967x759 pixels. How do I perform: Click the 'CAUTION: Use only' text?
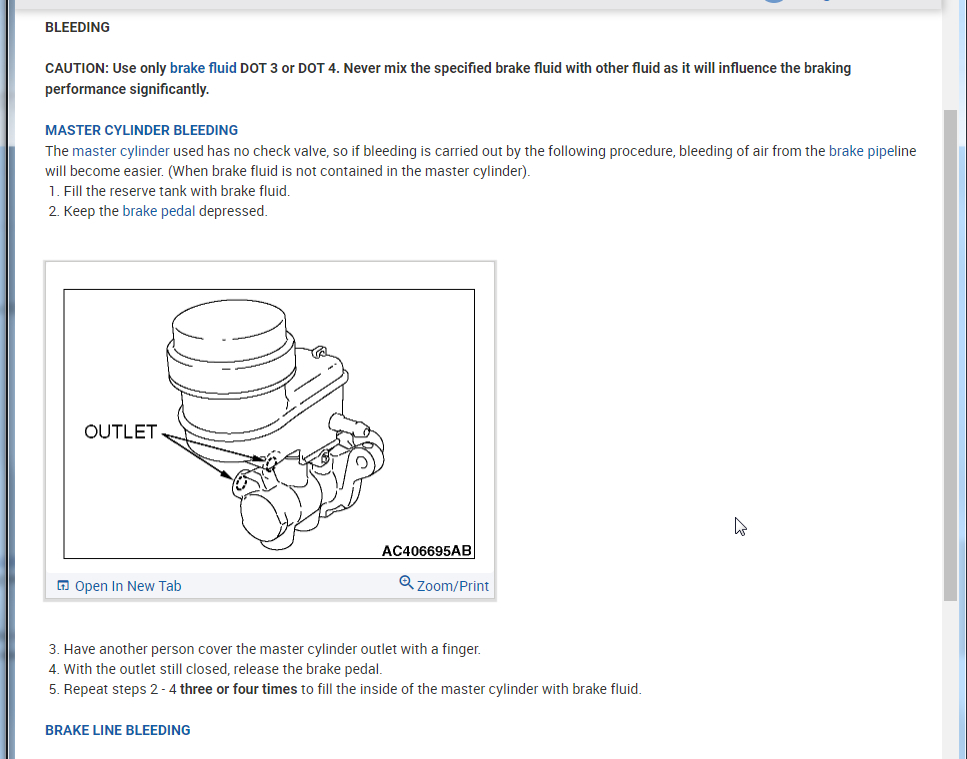click(105, 68)
